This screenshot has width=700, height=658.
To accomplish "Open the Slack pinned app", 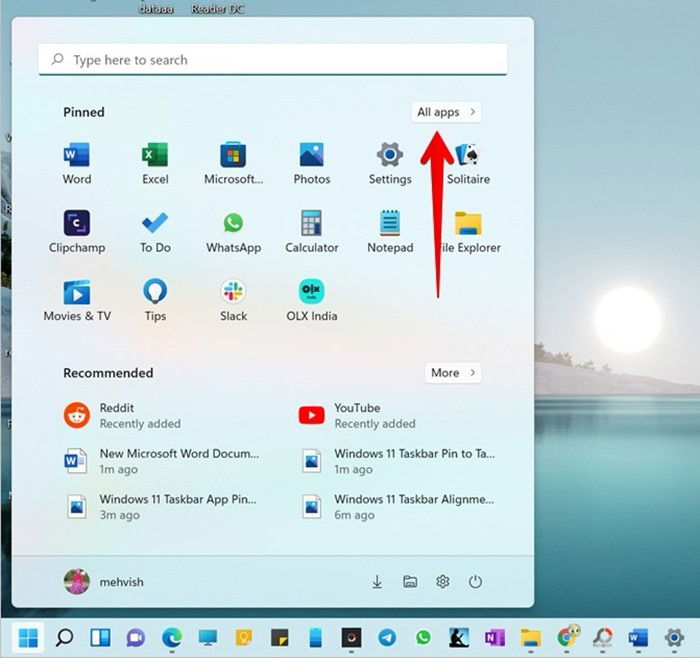I will point(233,300).
